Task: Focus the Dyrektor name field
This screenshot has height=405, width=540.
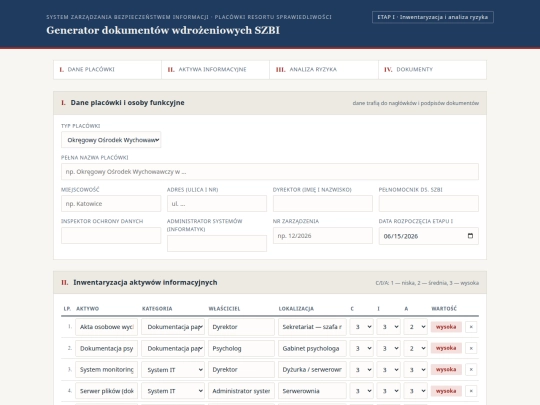Action: click(323, 204)
